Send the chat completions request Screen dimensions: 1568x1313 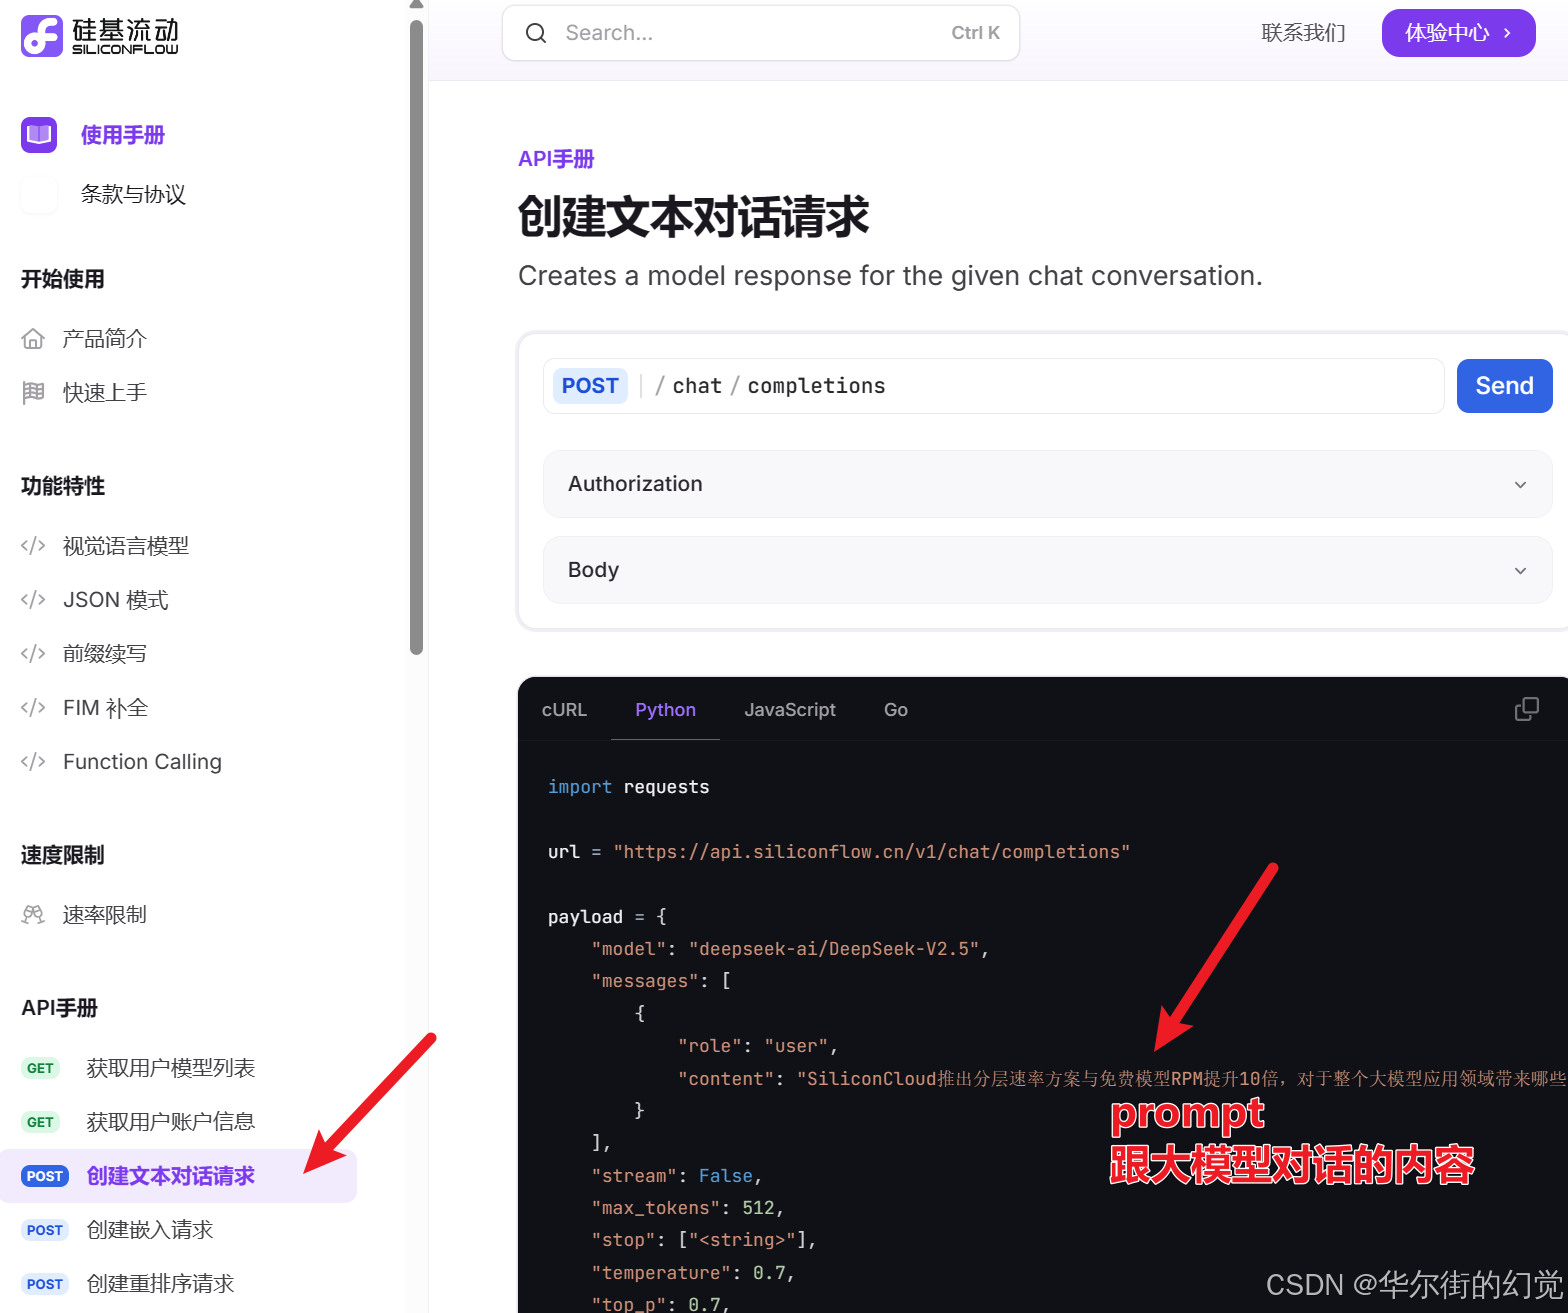point(1504,386)
